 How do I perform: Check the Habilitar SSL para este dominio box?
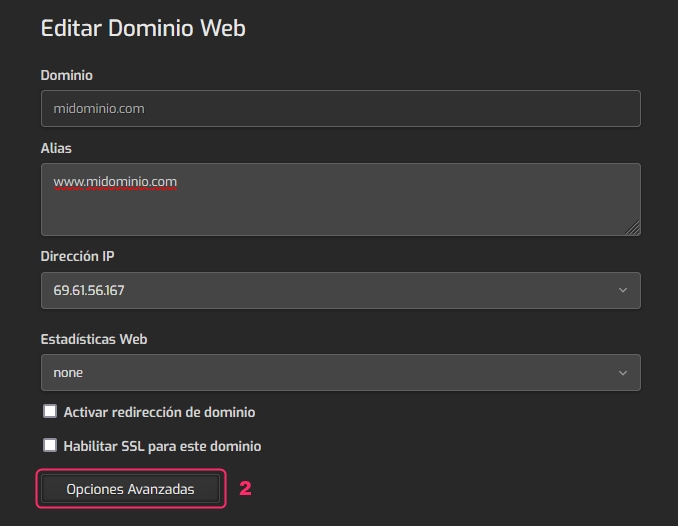[50, 446]
